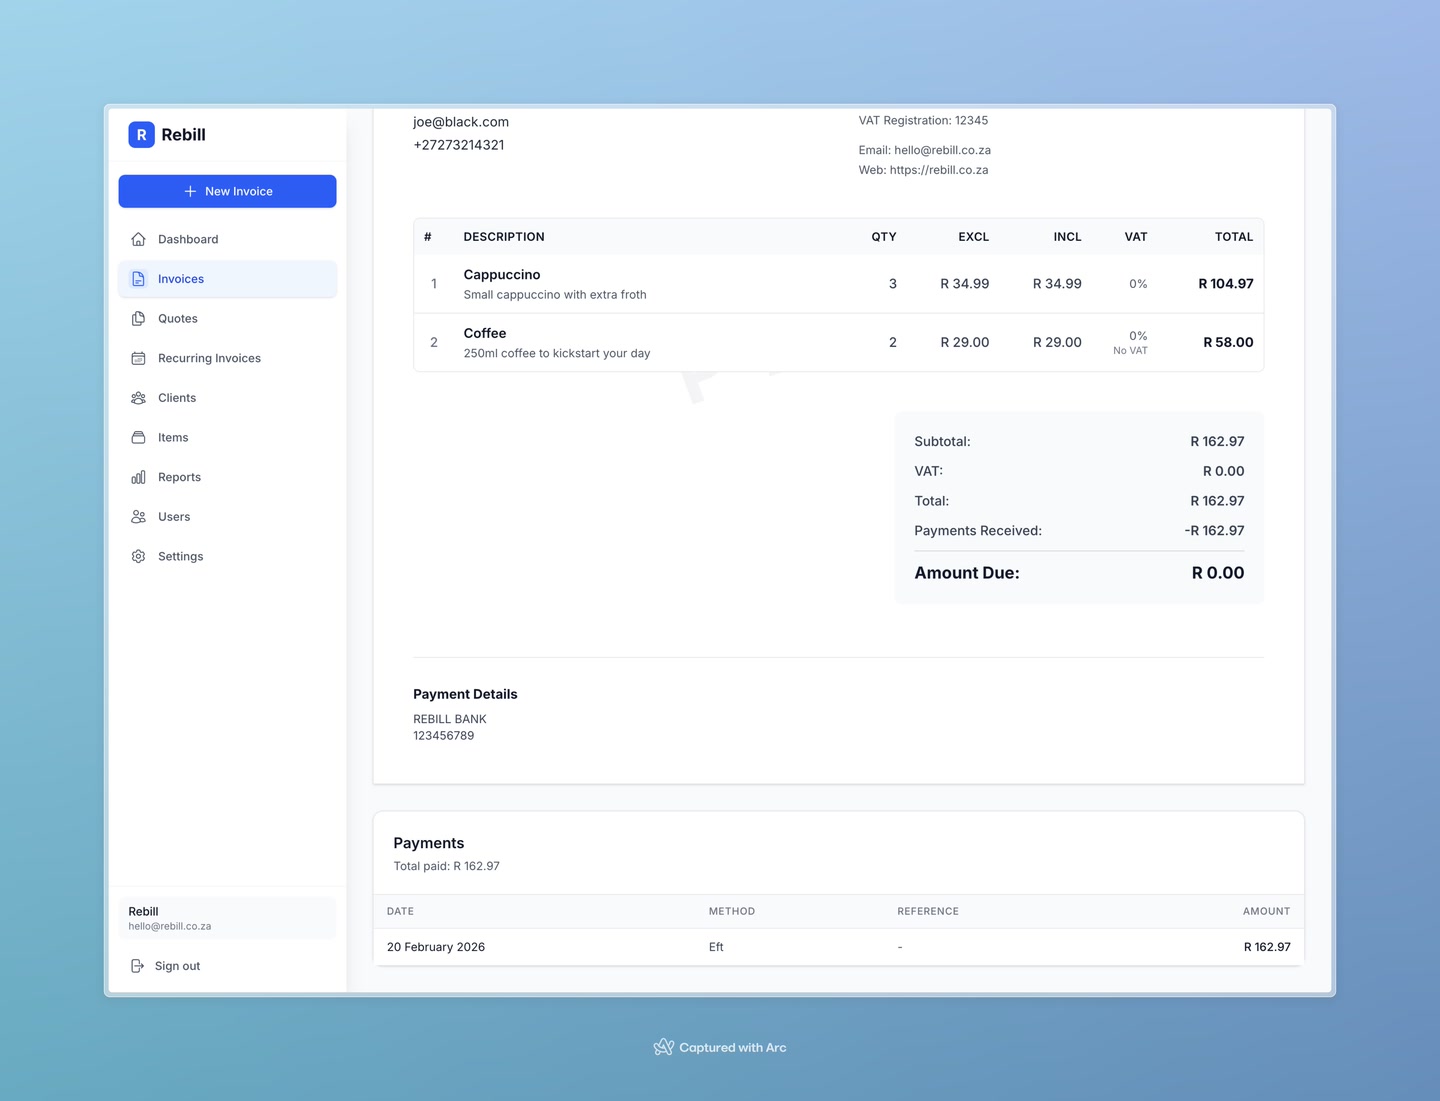1440x1101 pixels.
Task: Open Reports using the bar chart icon
Action: 138,477
